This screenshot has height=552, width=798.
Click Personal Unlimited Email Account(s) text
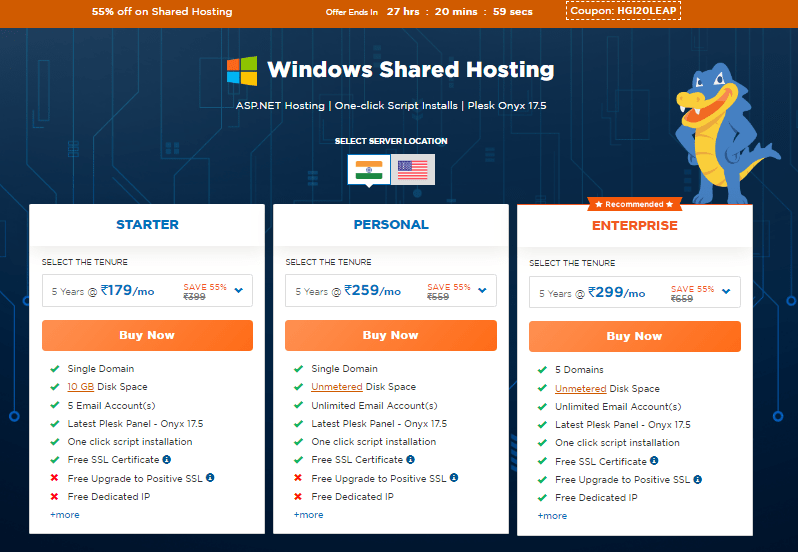coord(375,405)
